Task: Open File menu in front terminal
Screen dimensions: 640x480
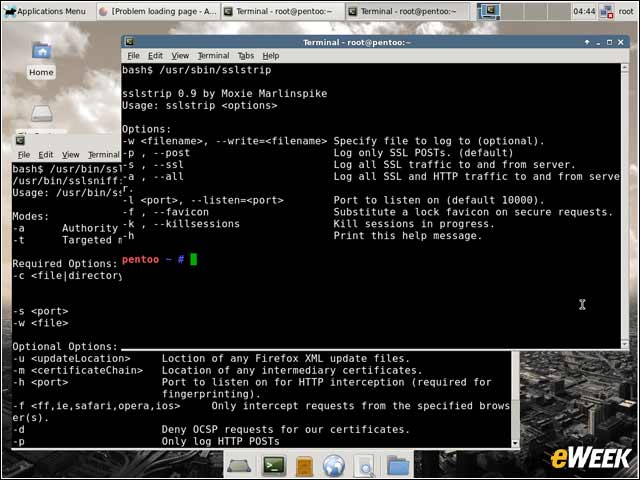Action: tap(133, 56)
